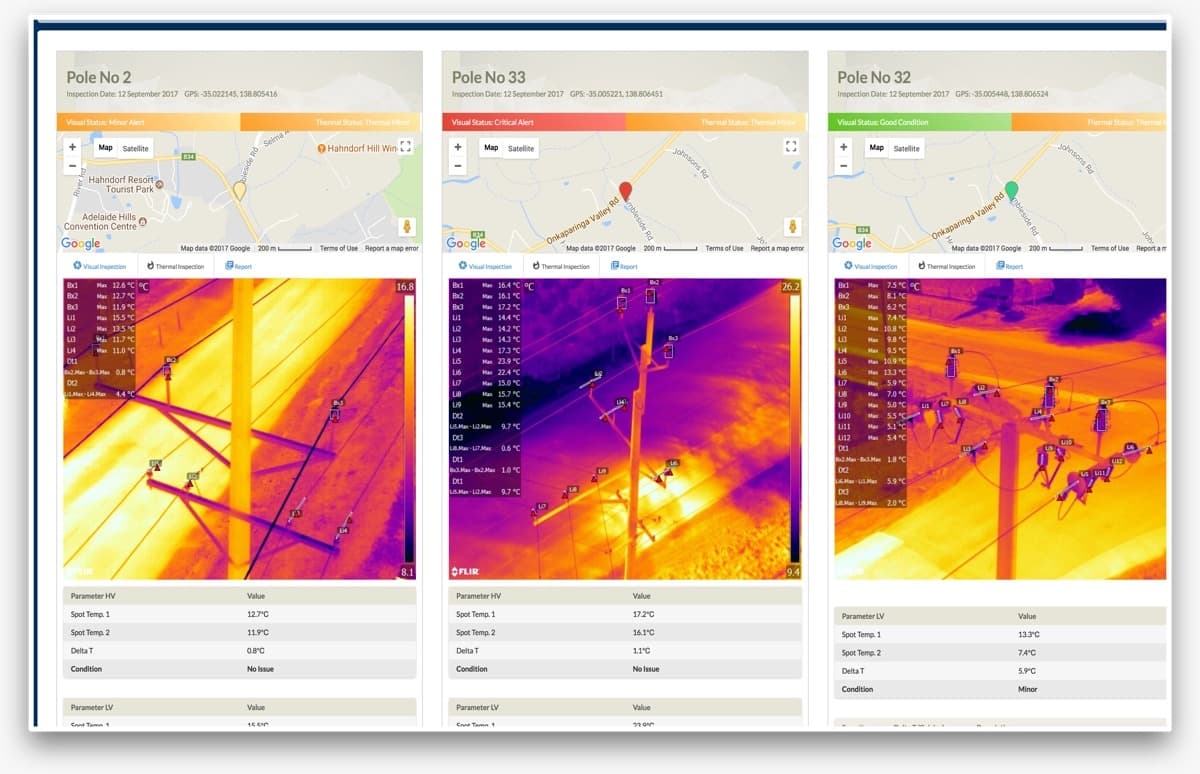This screenshot has height=774, width=1200.
Task: Click the Street View pegman on Pole No 2 map
Action: tap(407, 226)
